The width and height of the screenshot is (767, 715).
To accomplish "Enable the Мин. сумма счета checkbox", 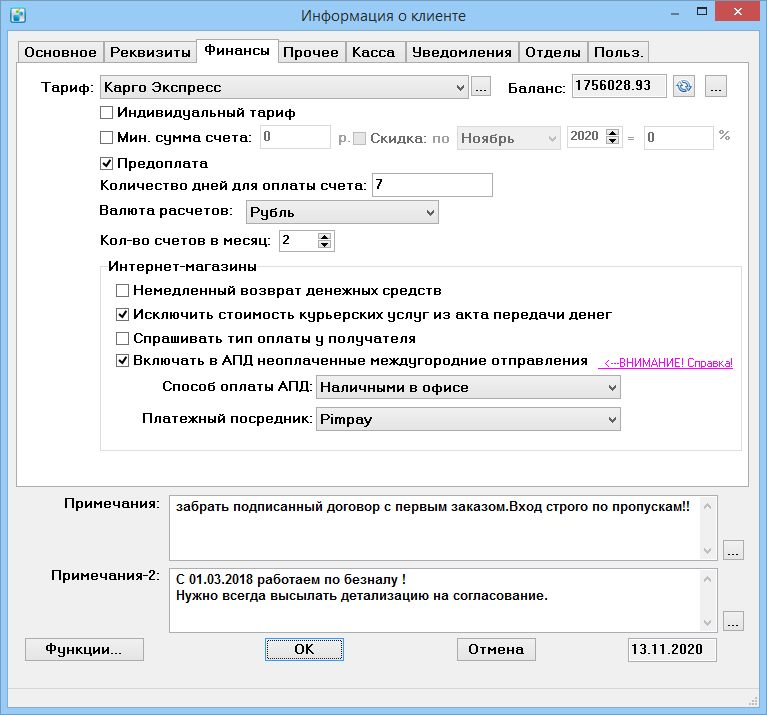I will (x=107, y=137).
